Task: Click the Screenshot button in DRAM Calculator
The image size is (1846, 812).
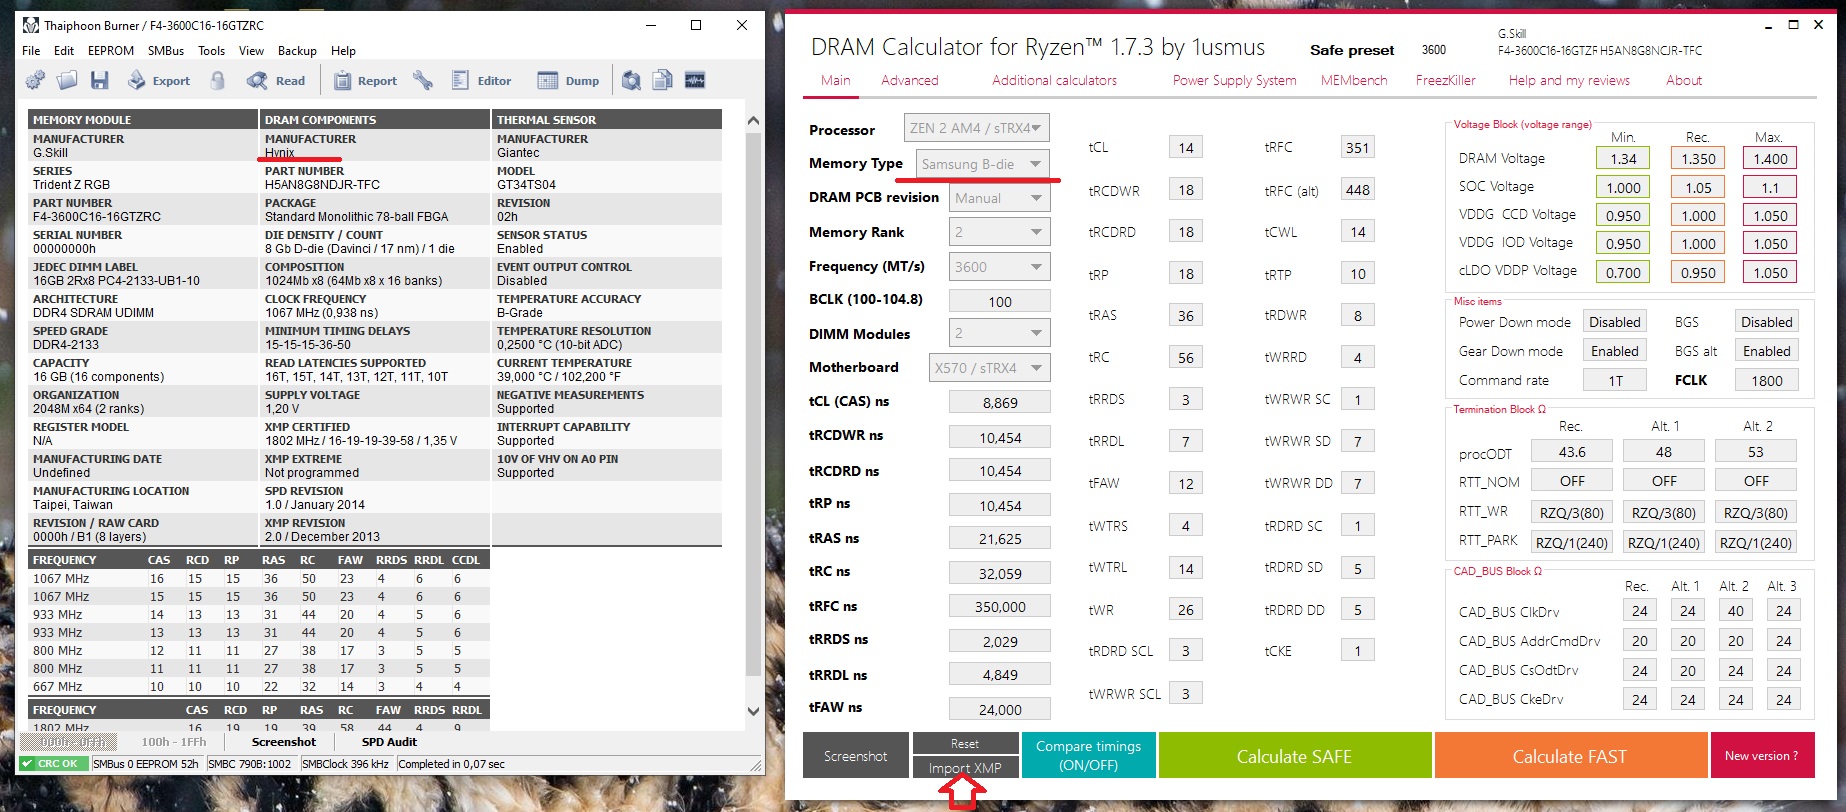Action: coord(855,756)
